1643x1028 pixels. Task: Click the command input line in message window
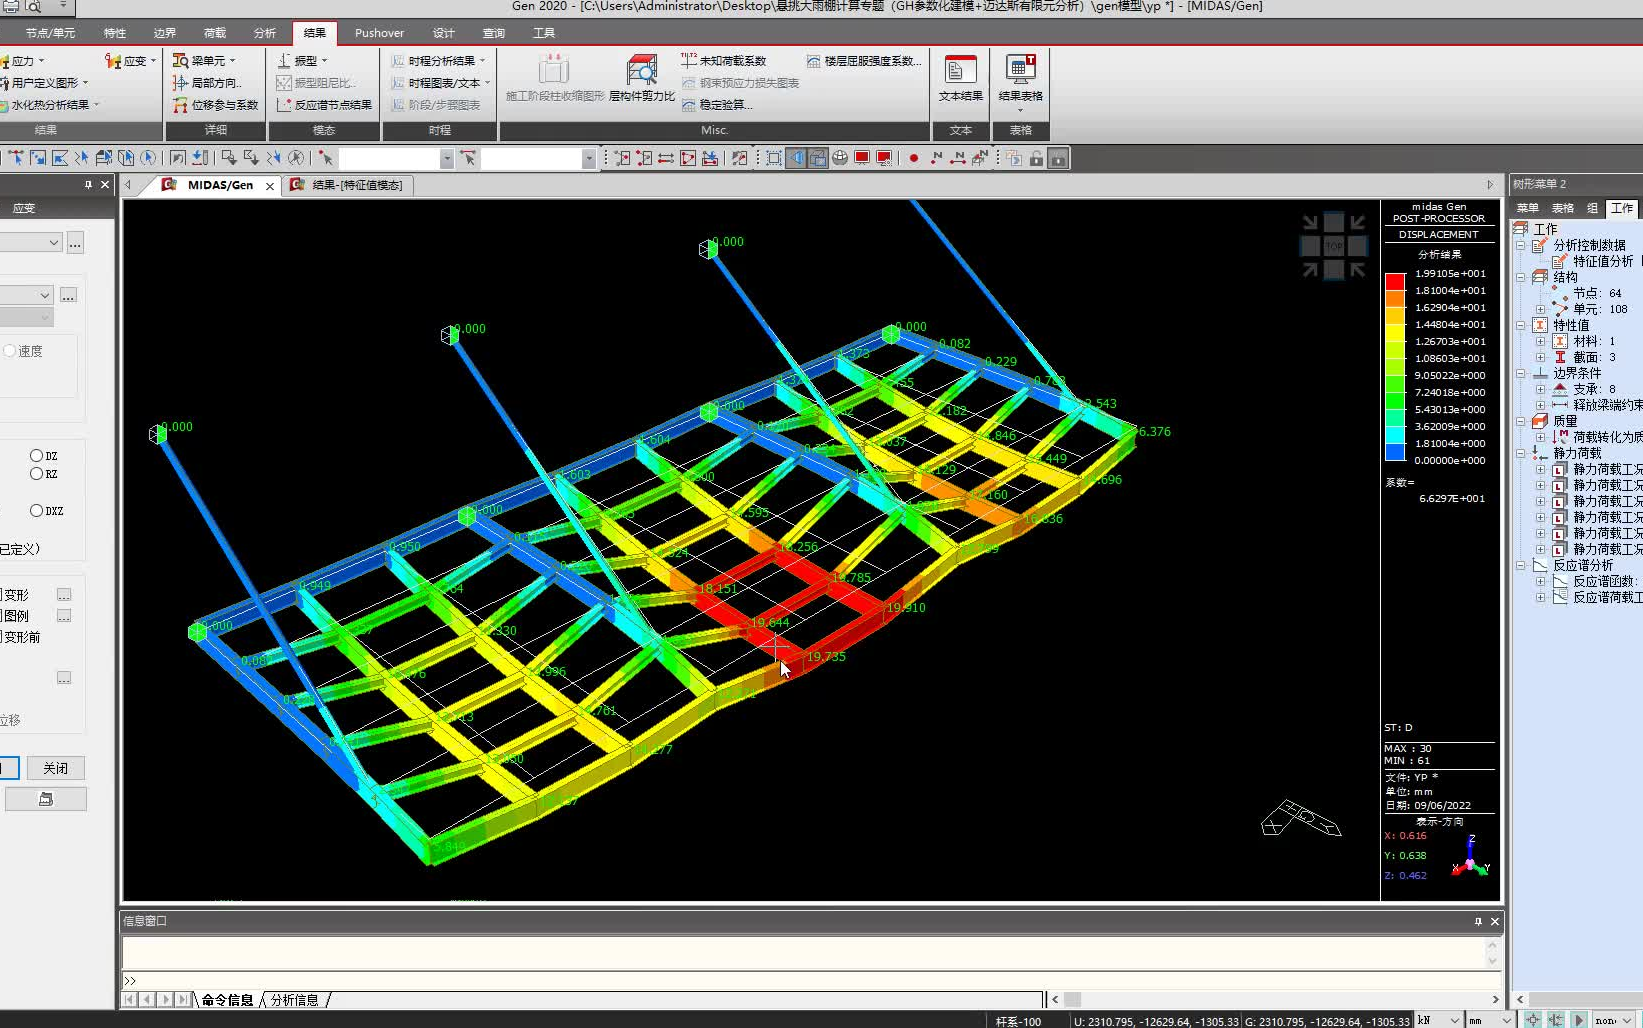click(810, 981)
